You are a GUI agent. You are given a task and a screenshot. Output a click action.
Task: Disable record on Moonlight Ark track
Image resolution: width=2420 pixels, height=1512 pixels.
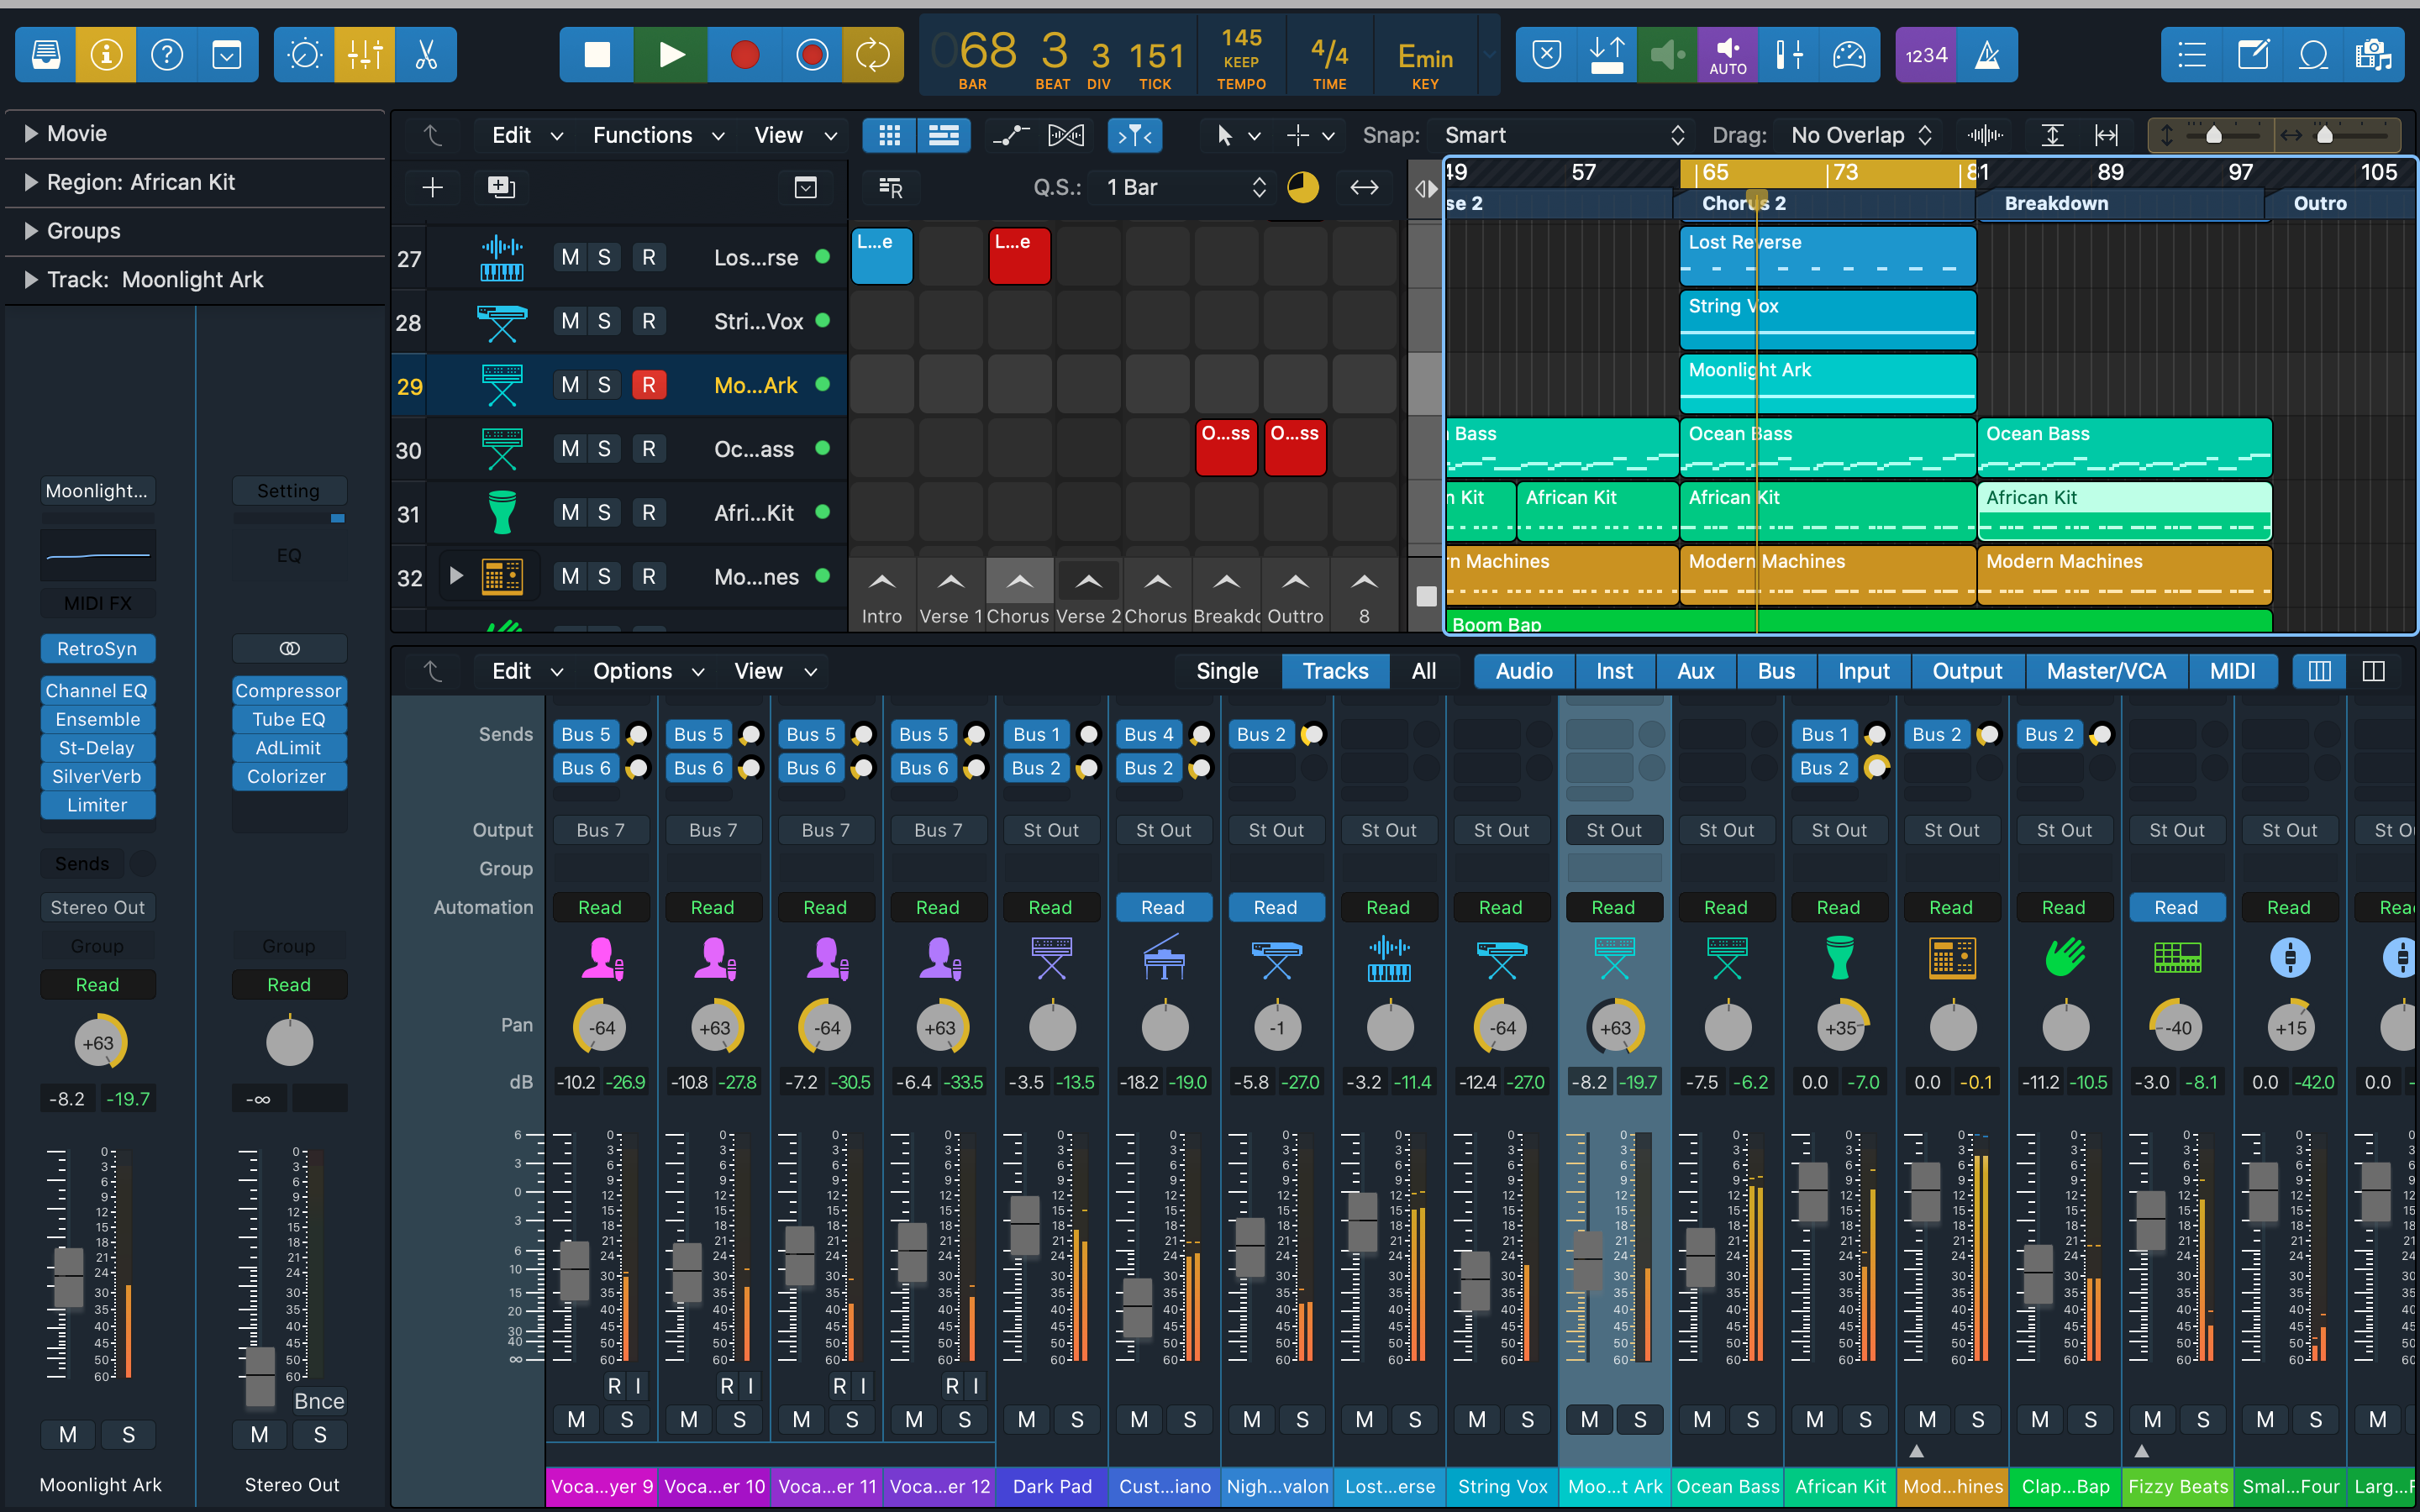coord(648,385)
